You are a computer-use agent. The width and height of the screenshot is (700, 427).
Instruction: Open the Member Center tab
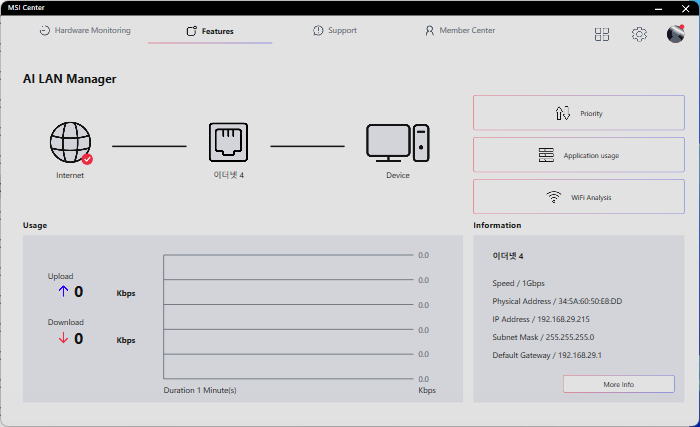(460, 30)
